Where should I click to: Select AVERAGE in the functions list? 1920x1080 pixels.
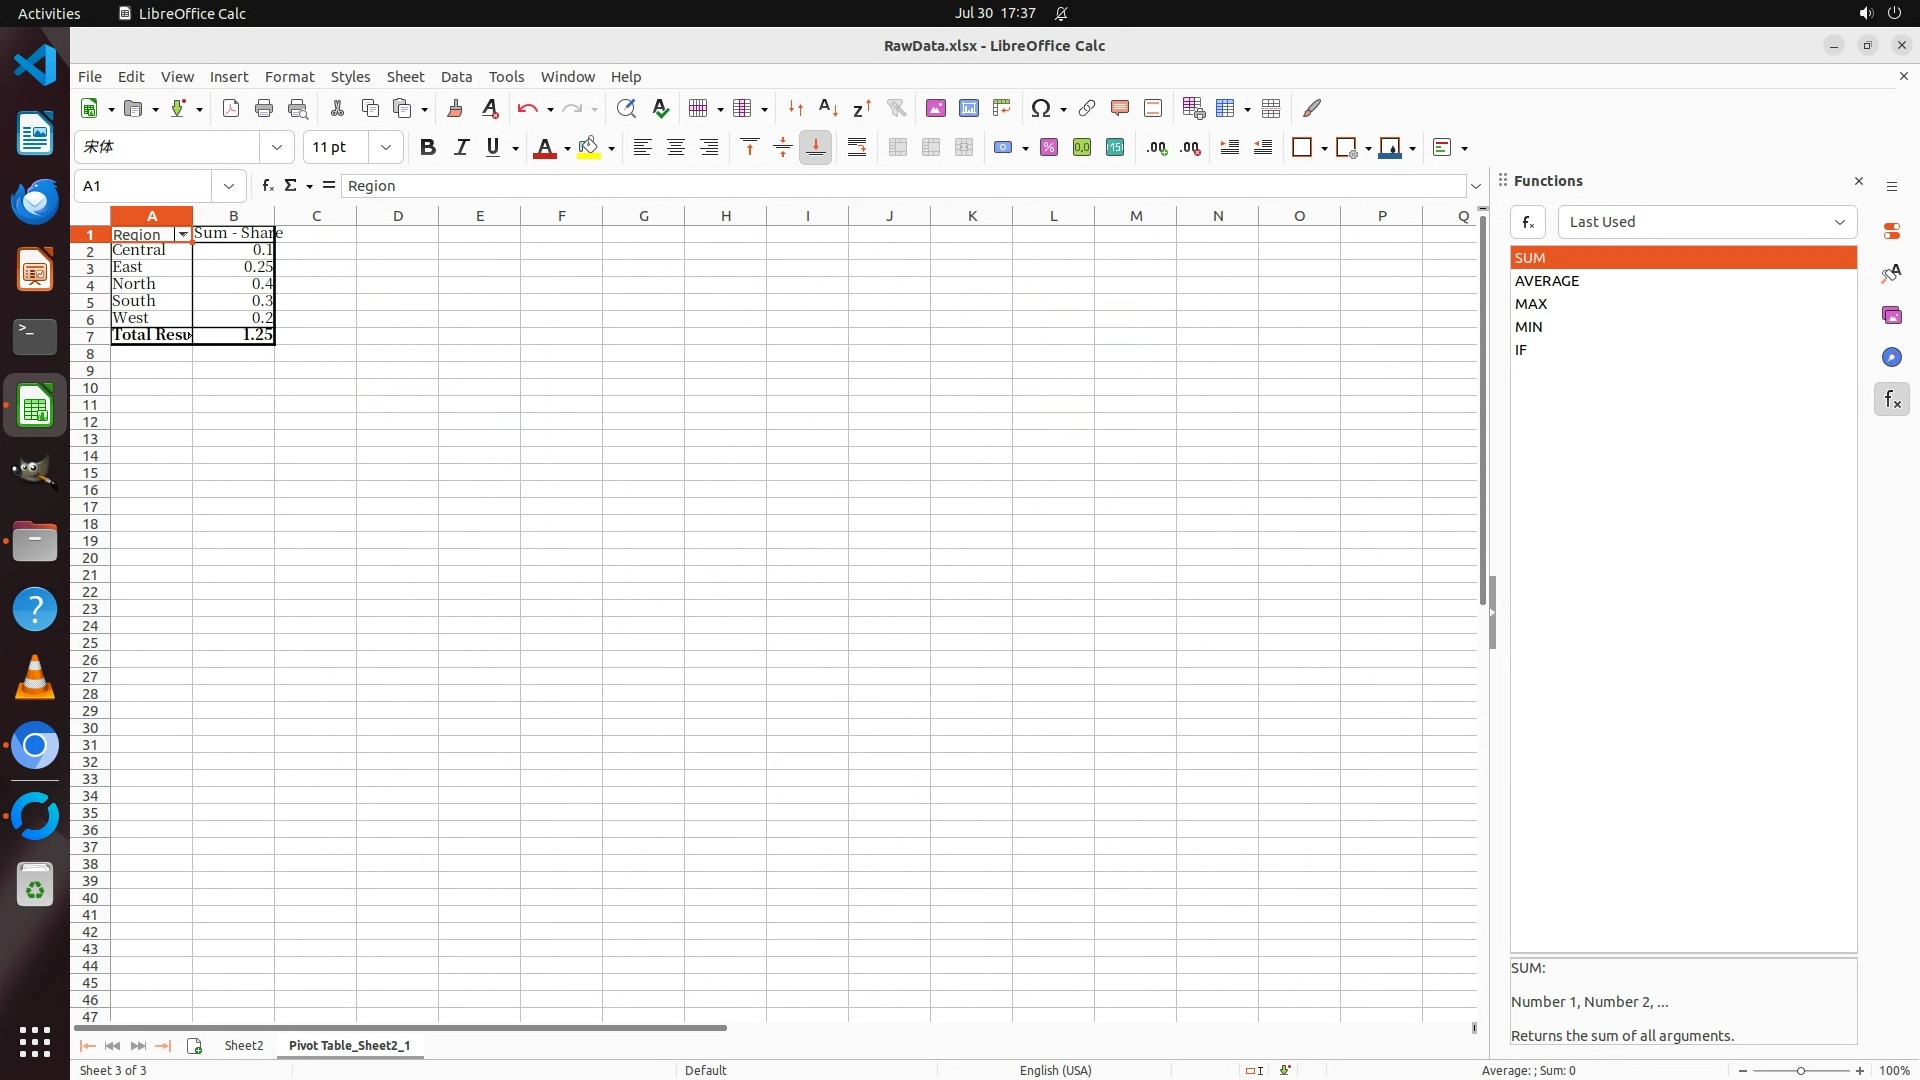[x=1546, y=281]
